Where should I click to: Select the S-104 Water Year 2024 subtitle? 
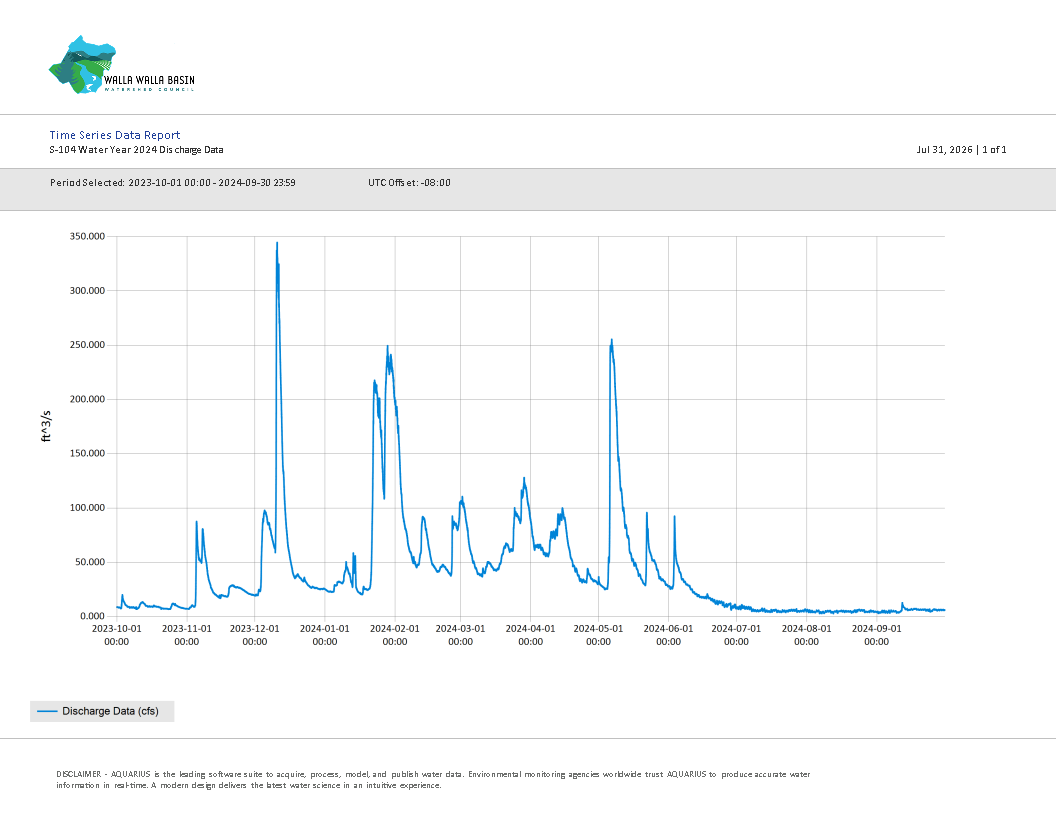tap(136, 150)
